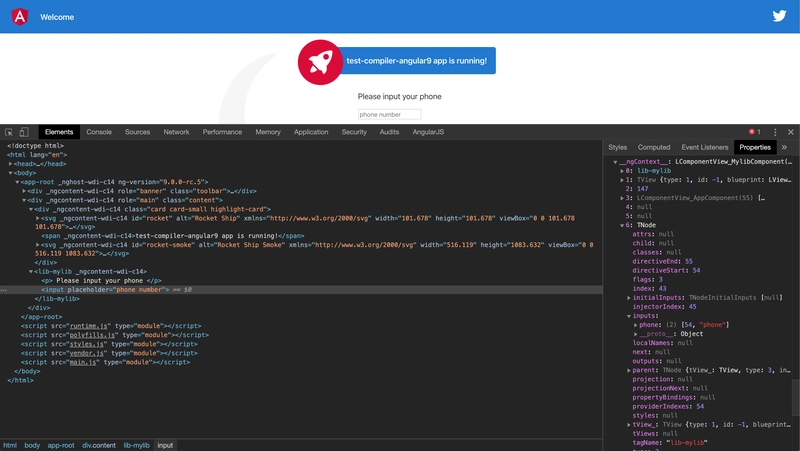This screenshot has width=800, height=451.
Task: Close the DevTools panel
Action: (x=791, y=132)
